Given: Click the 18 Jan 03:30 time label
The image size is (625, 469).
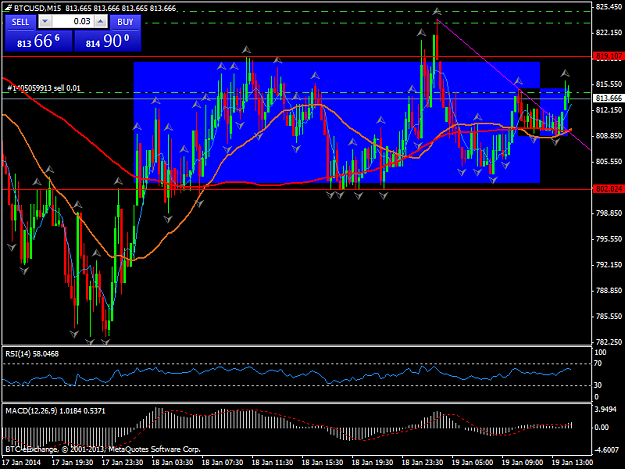Looking at the screenshot, I should (x=173, y=463).
